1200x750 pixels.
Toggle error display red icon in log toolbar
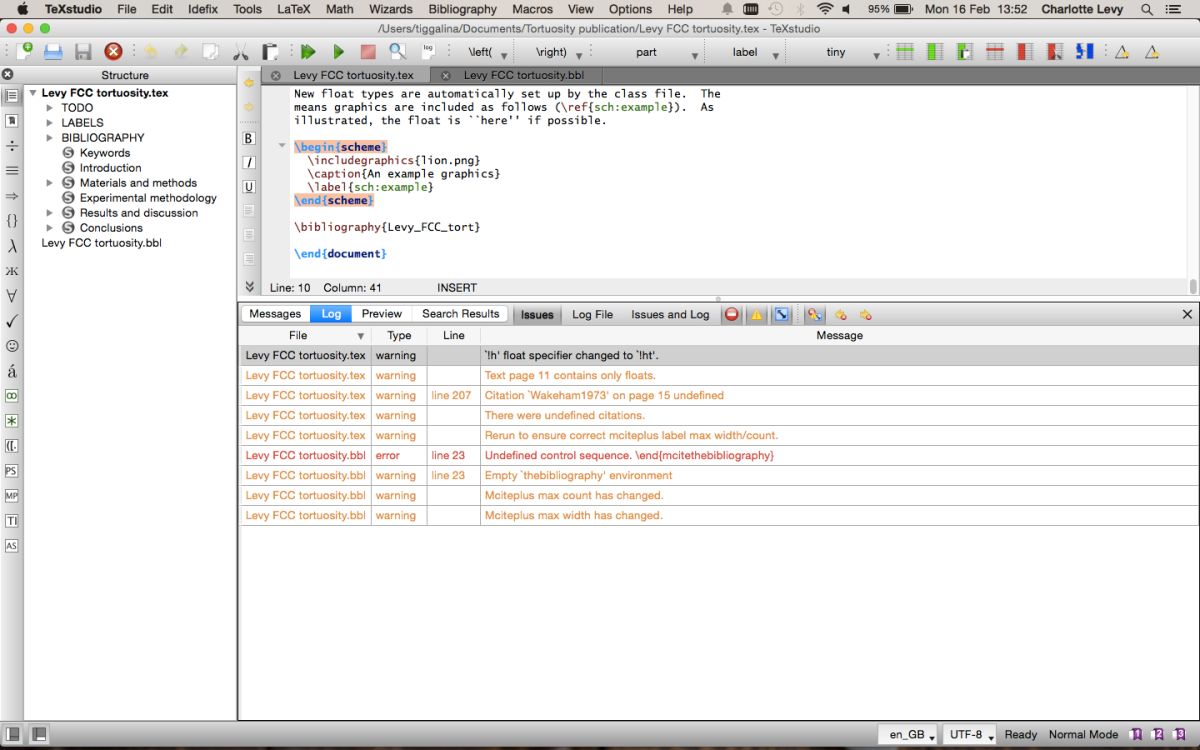(x=732, y=314)
